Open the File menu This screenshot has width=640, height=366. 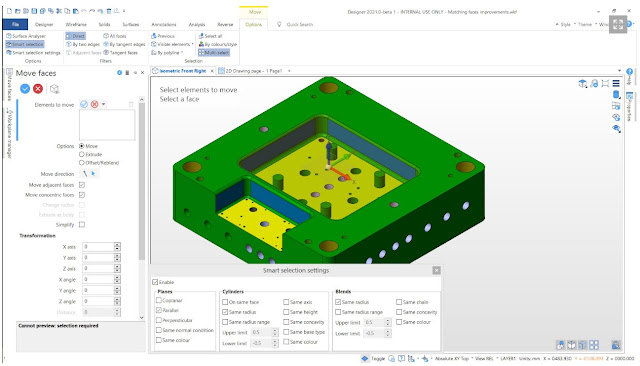[x=16, y=24]
